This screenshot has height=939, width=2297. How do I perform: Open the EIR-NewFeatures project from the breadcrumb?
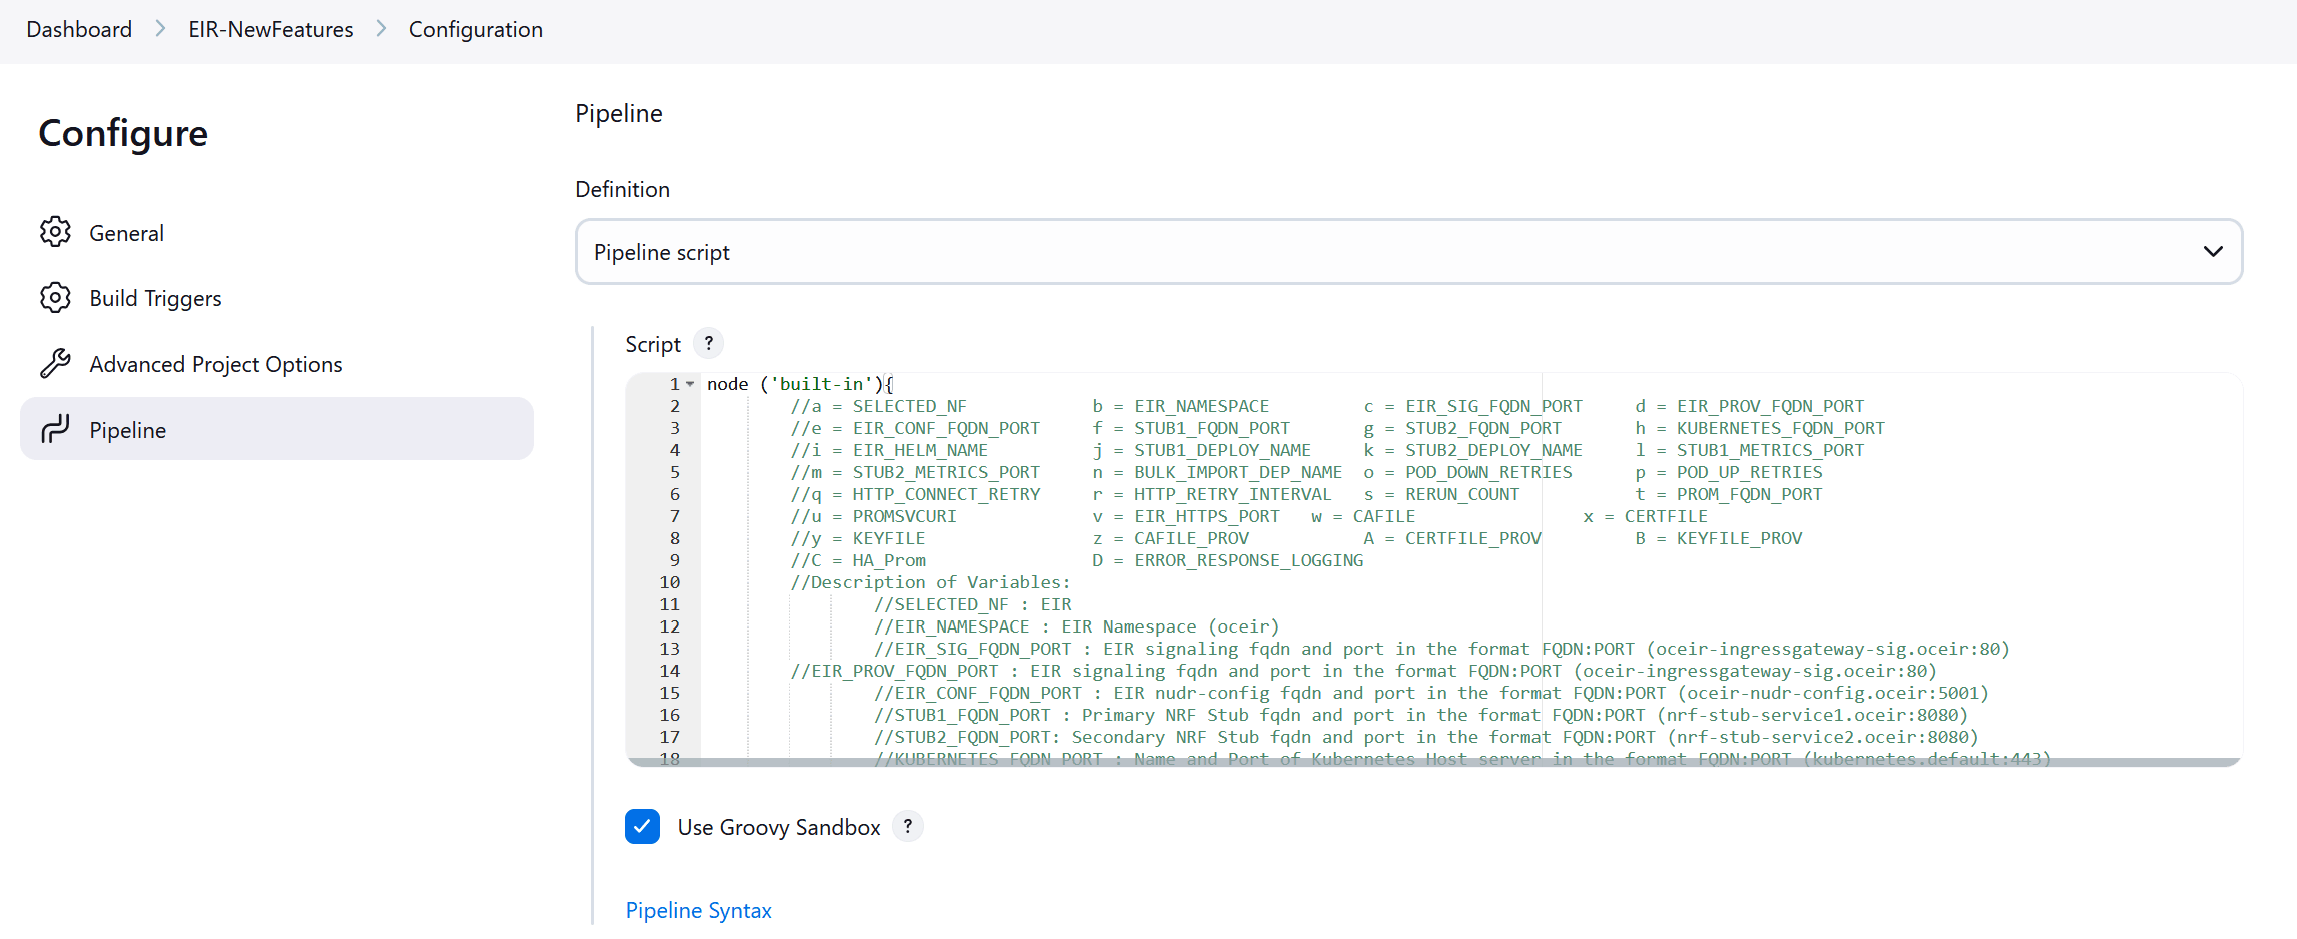tap(269, 29)
